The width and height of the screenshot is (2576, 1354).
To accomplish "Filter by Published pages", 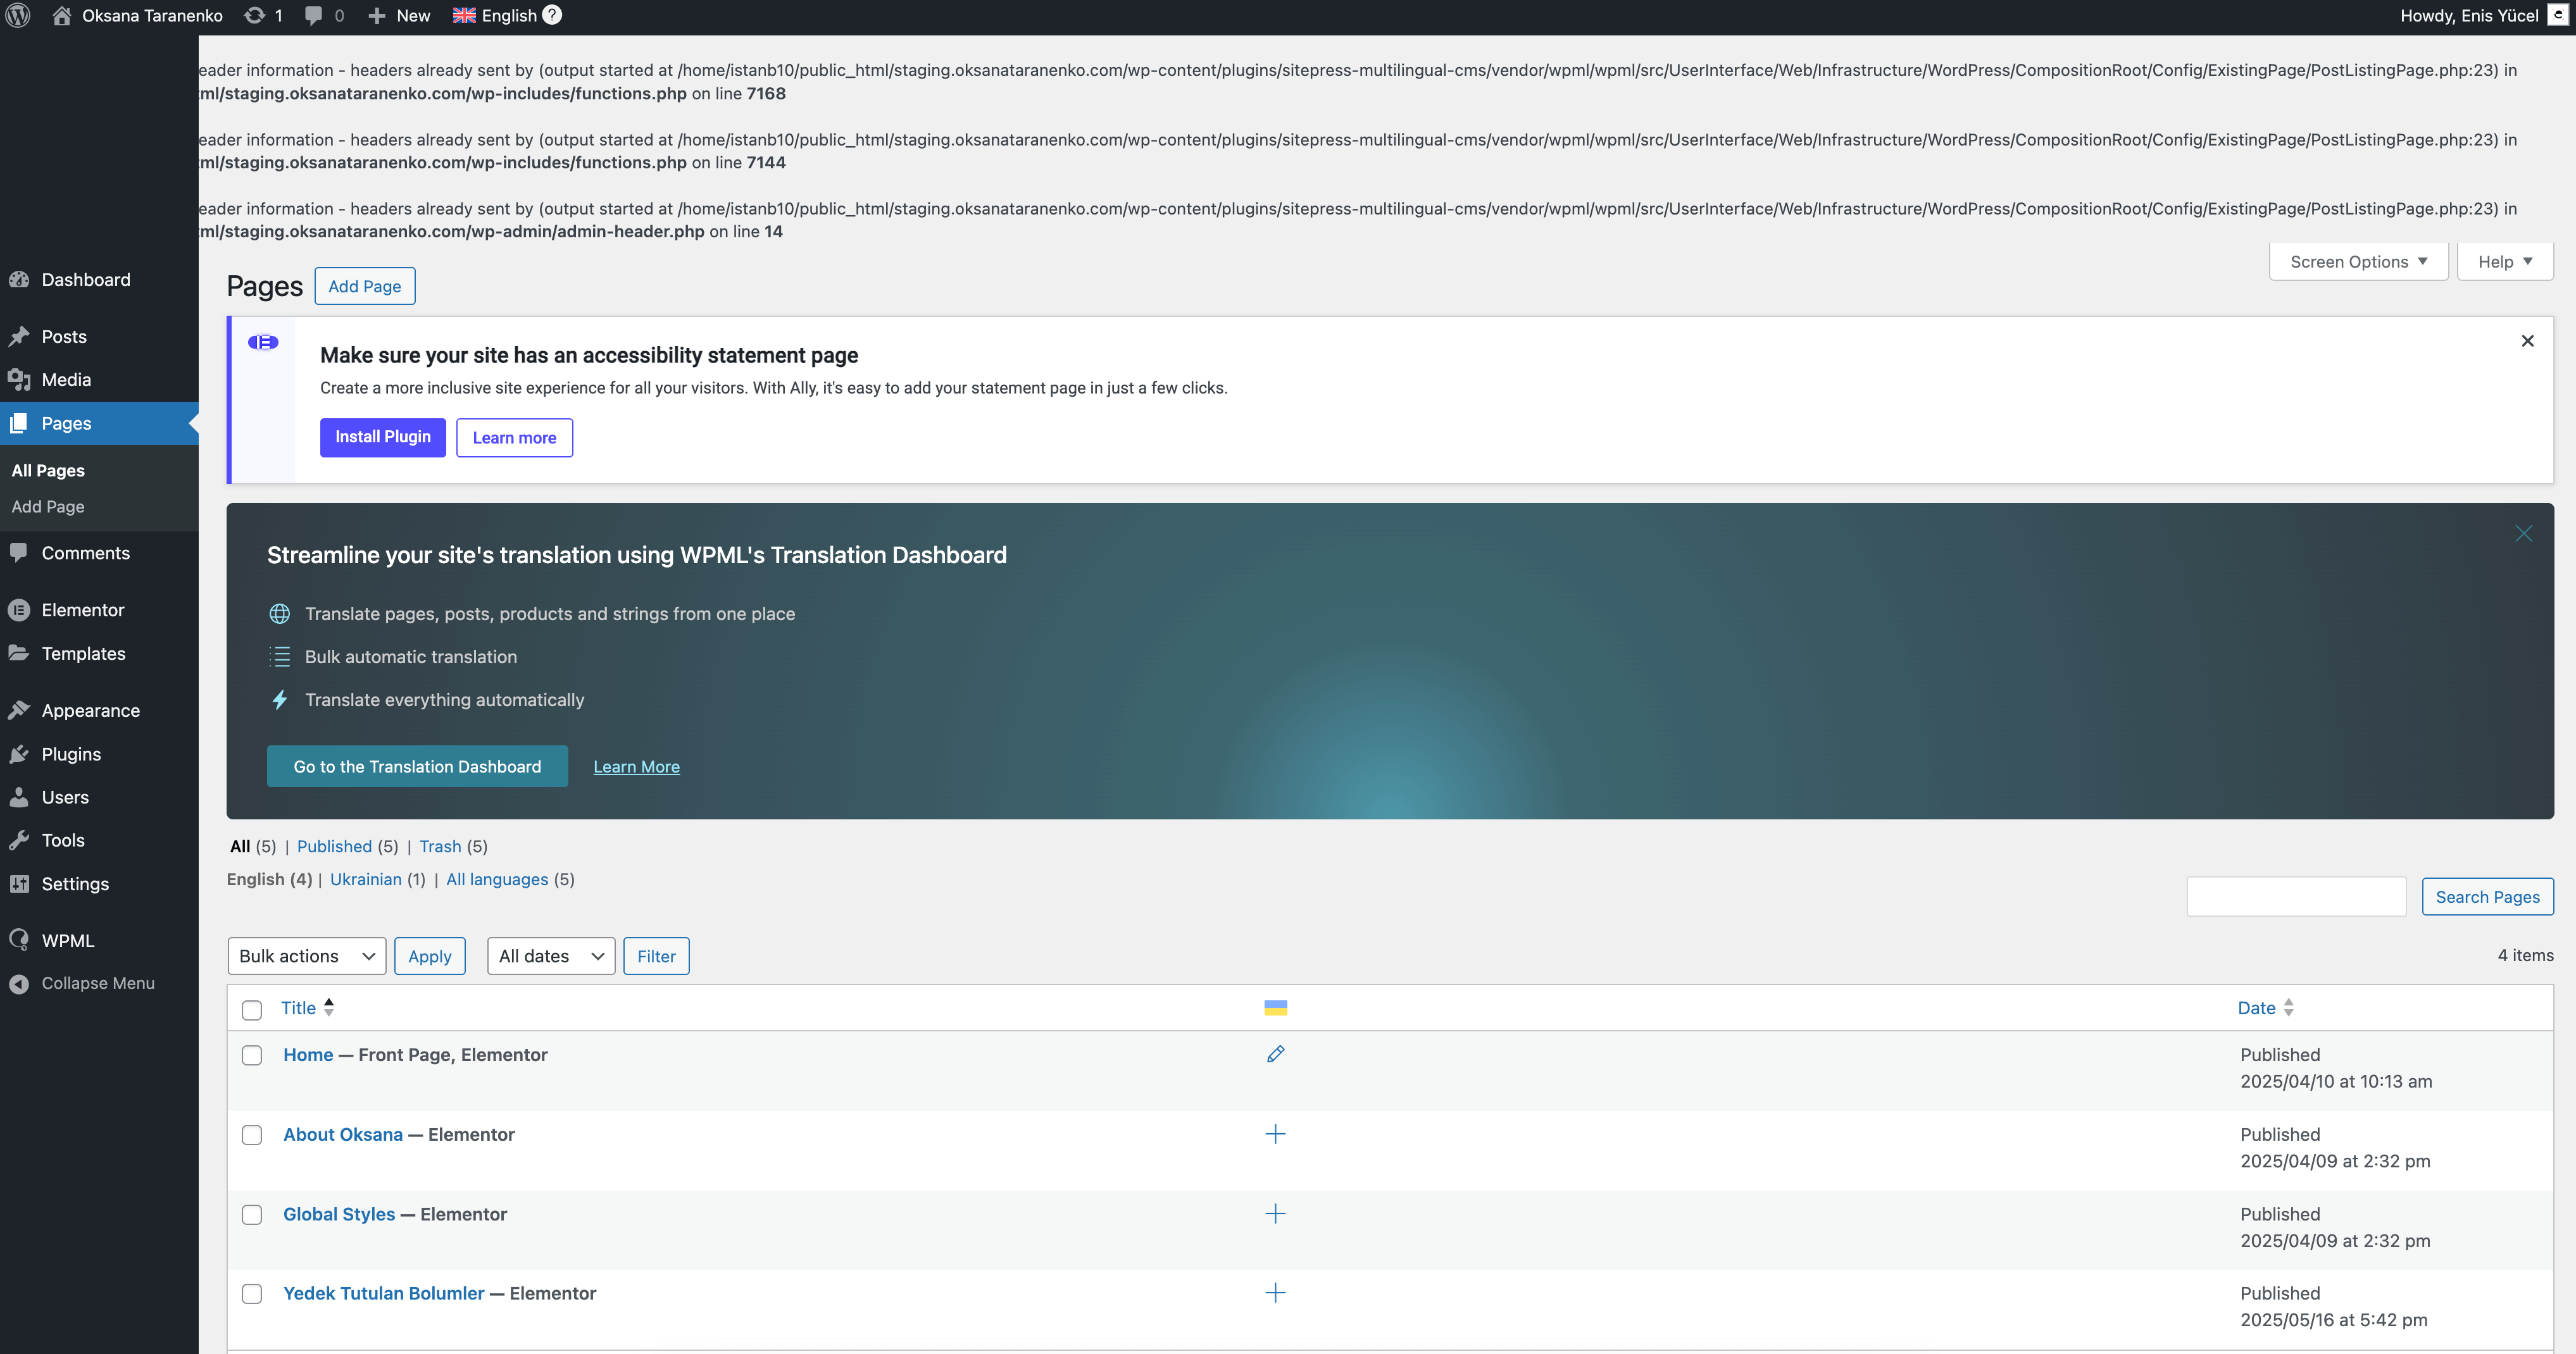I will [x=334, y=847].
